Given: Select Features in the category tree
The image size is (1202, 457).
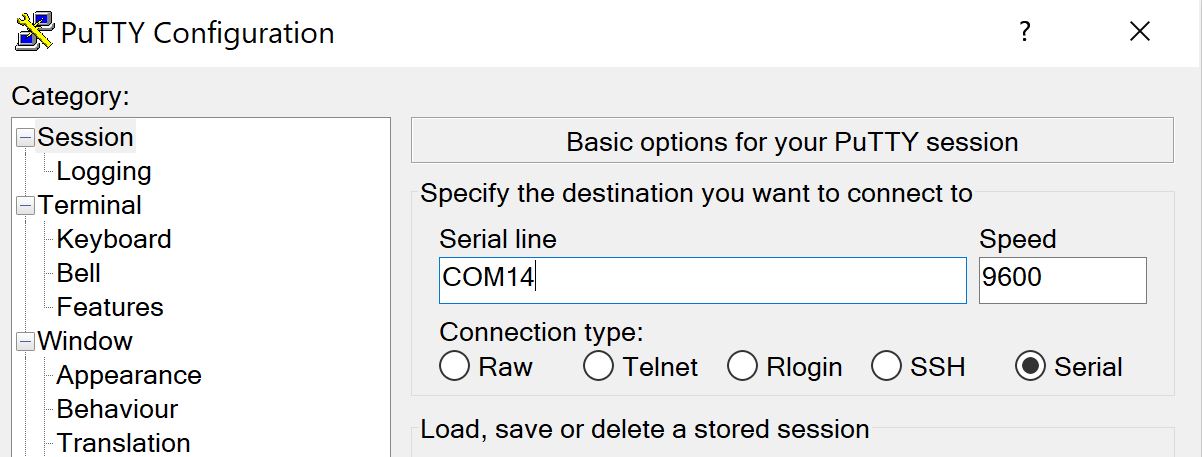Looking at the screenshot, I should point(110,307).
